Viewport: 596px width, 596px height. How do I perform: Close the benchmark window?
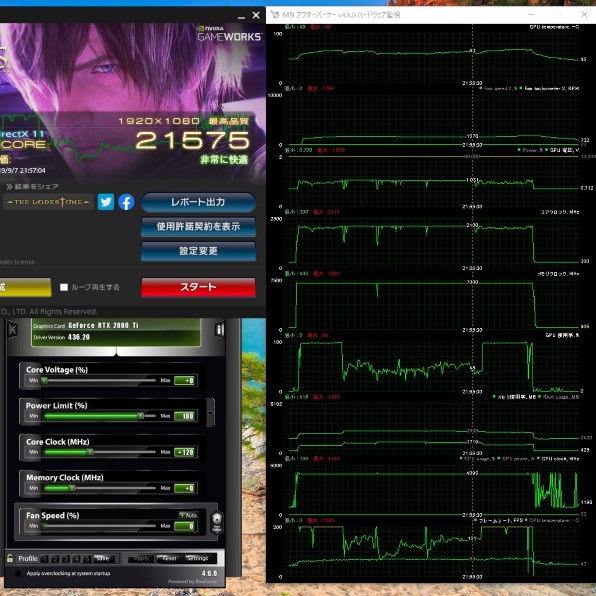(256, 15)
